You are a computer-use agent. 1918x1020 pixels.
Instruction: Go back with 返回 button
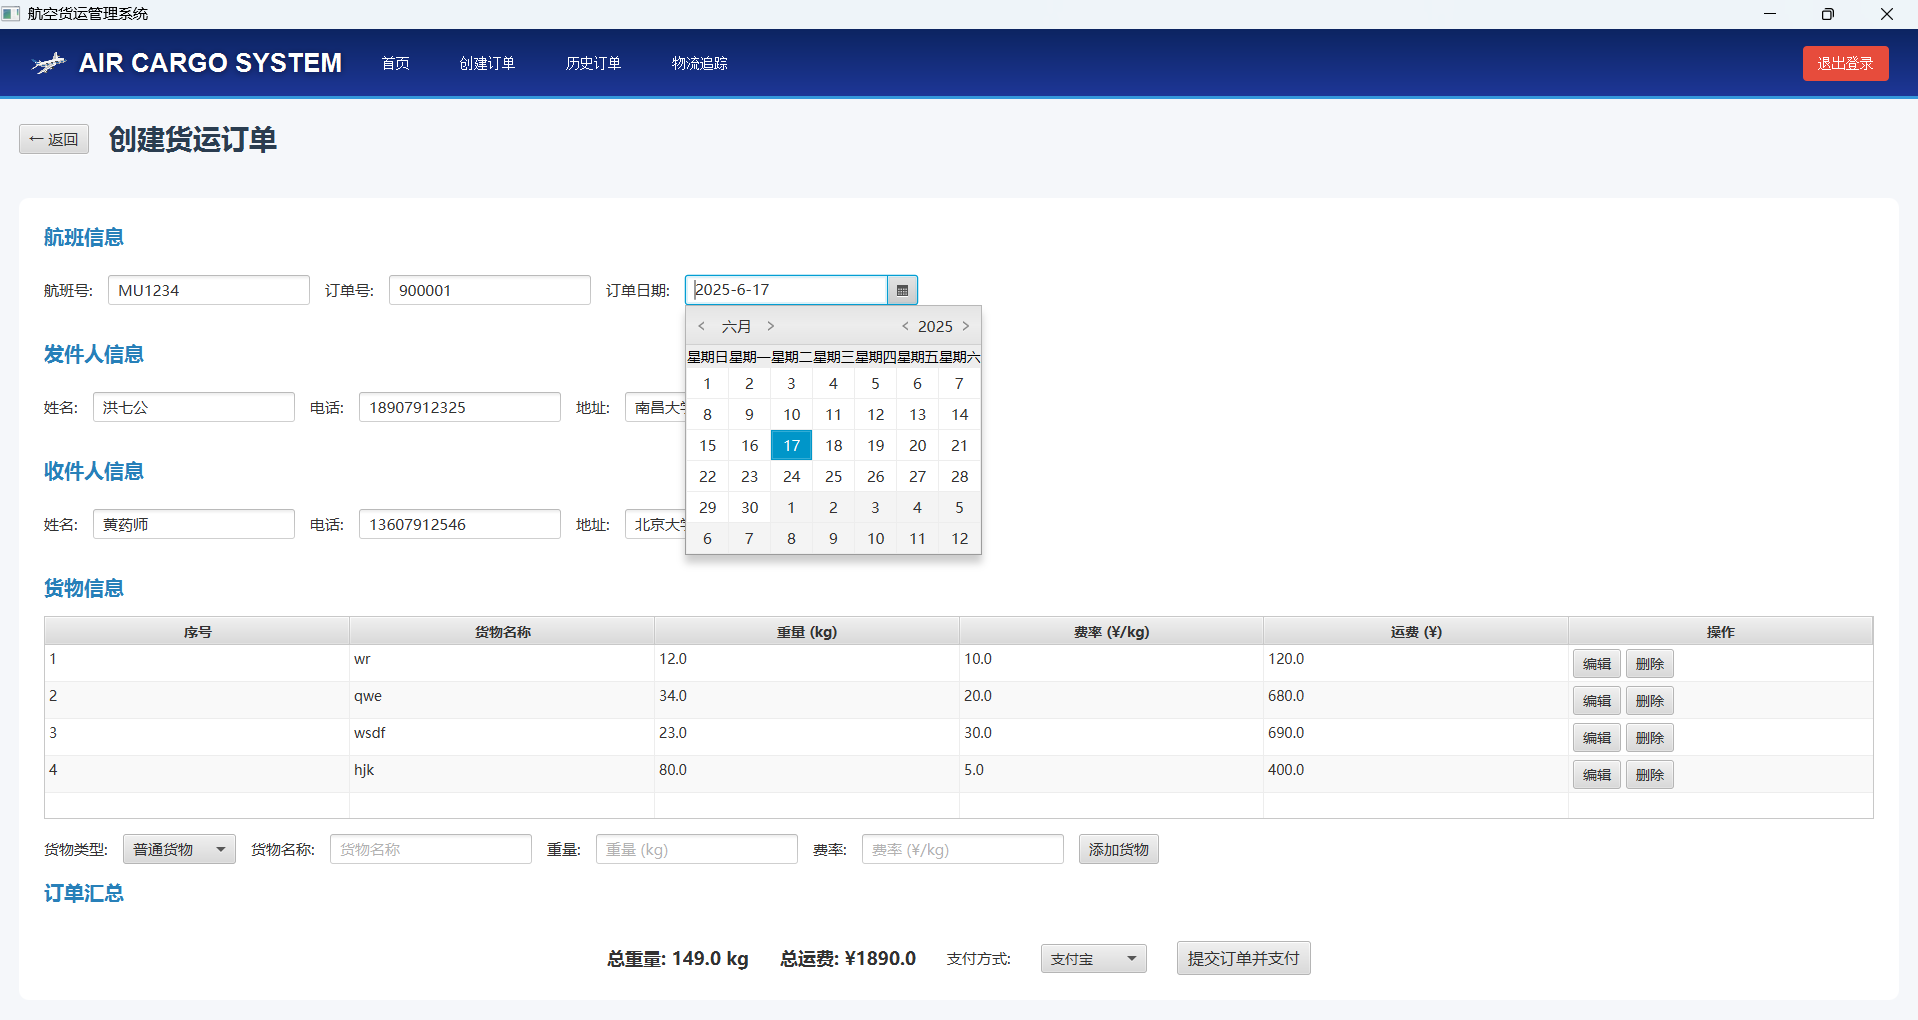coord(54,139)
